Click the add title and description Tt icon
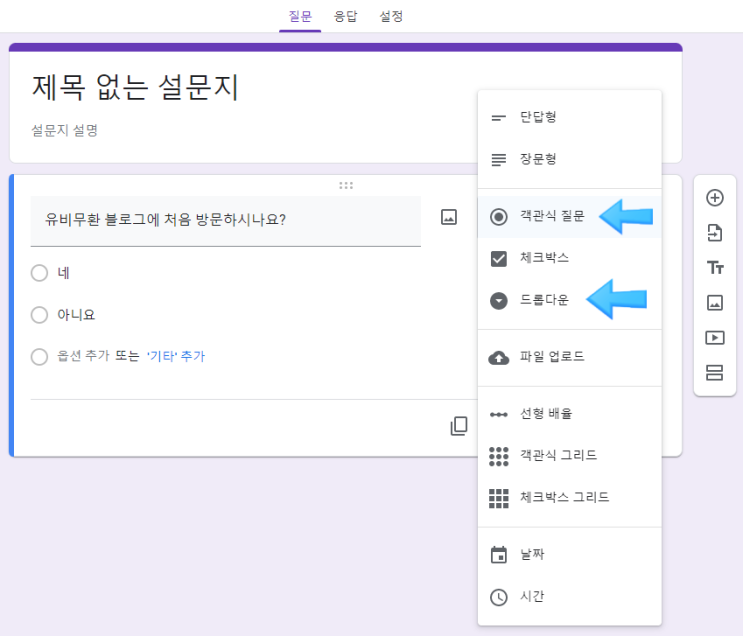This screenshot has height=636, width=743. (x=715, y=268)
